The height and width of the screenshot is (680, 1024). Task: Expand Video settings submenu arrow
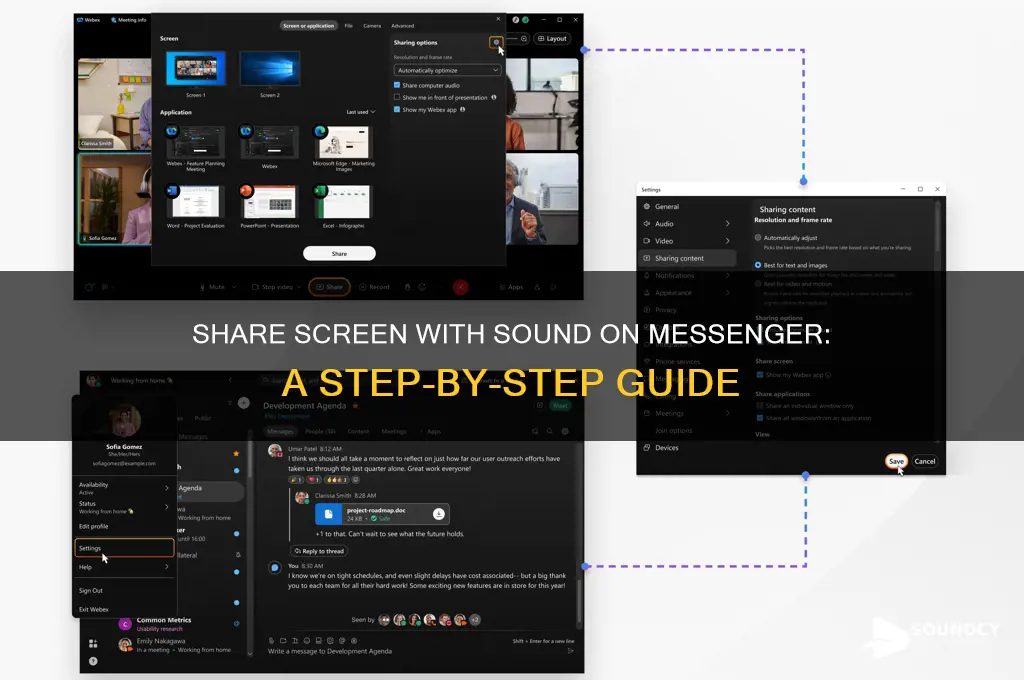tap(728, 241)
